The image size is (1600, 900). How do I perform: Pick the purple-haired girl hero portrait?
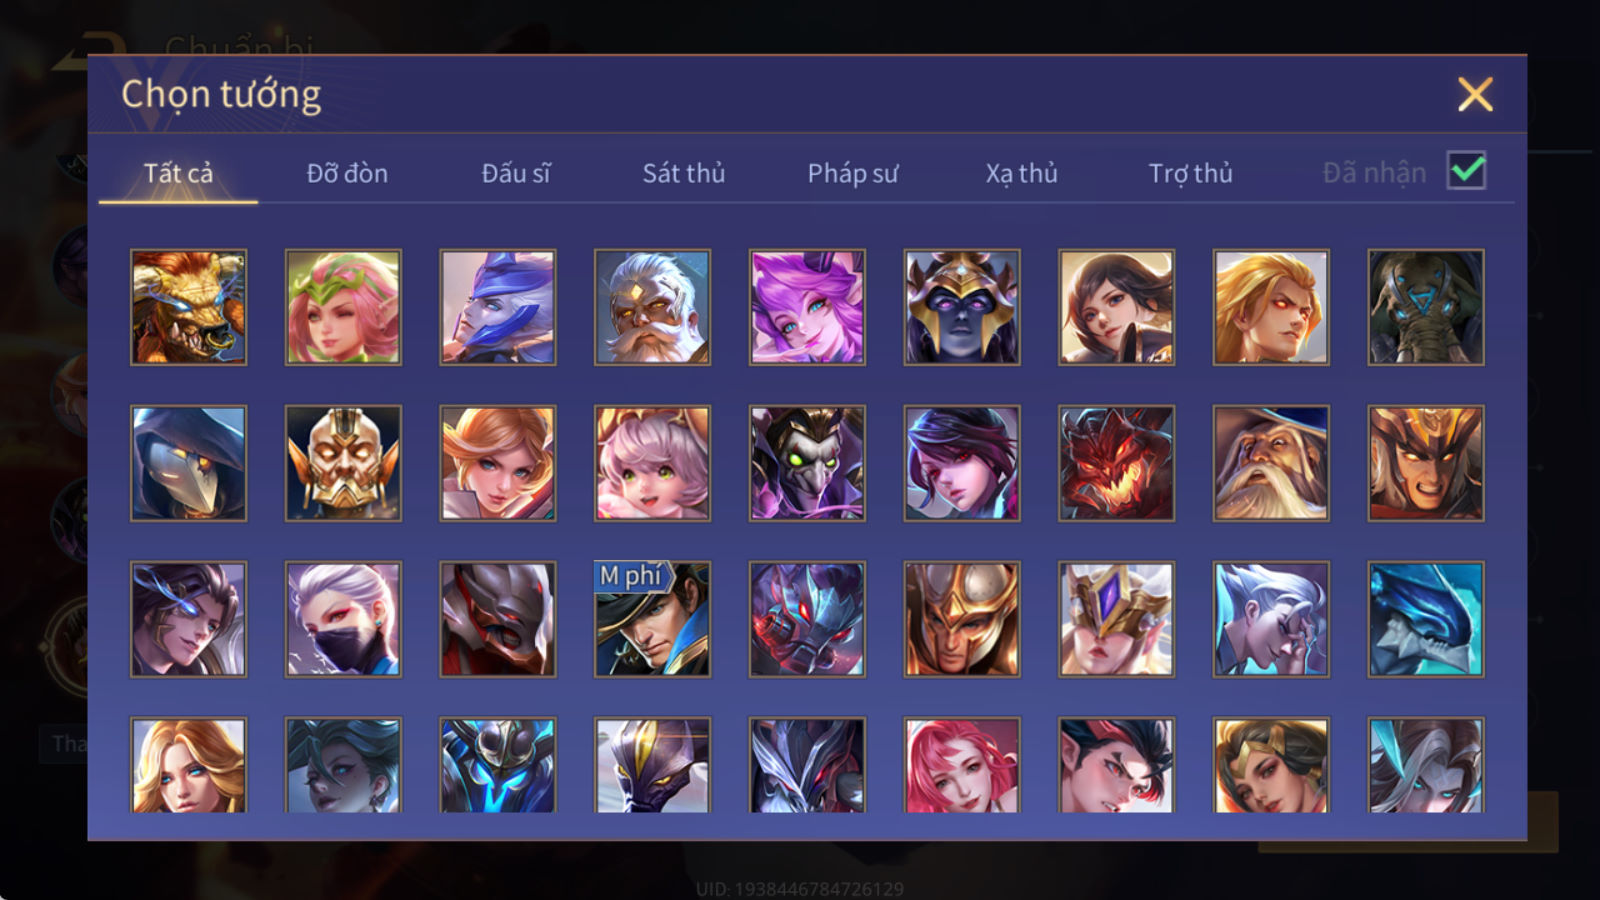coord(807,307)
